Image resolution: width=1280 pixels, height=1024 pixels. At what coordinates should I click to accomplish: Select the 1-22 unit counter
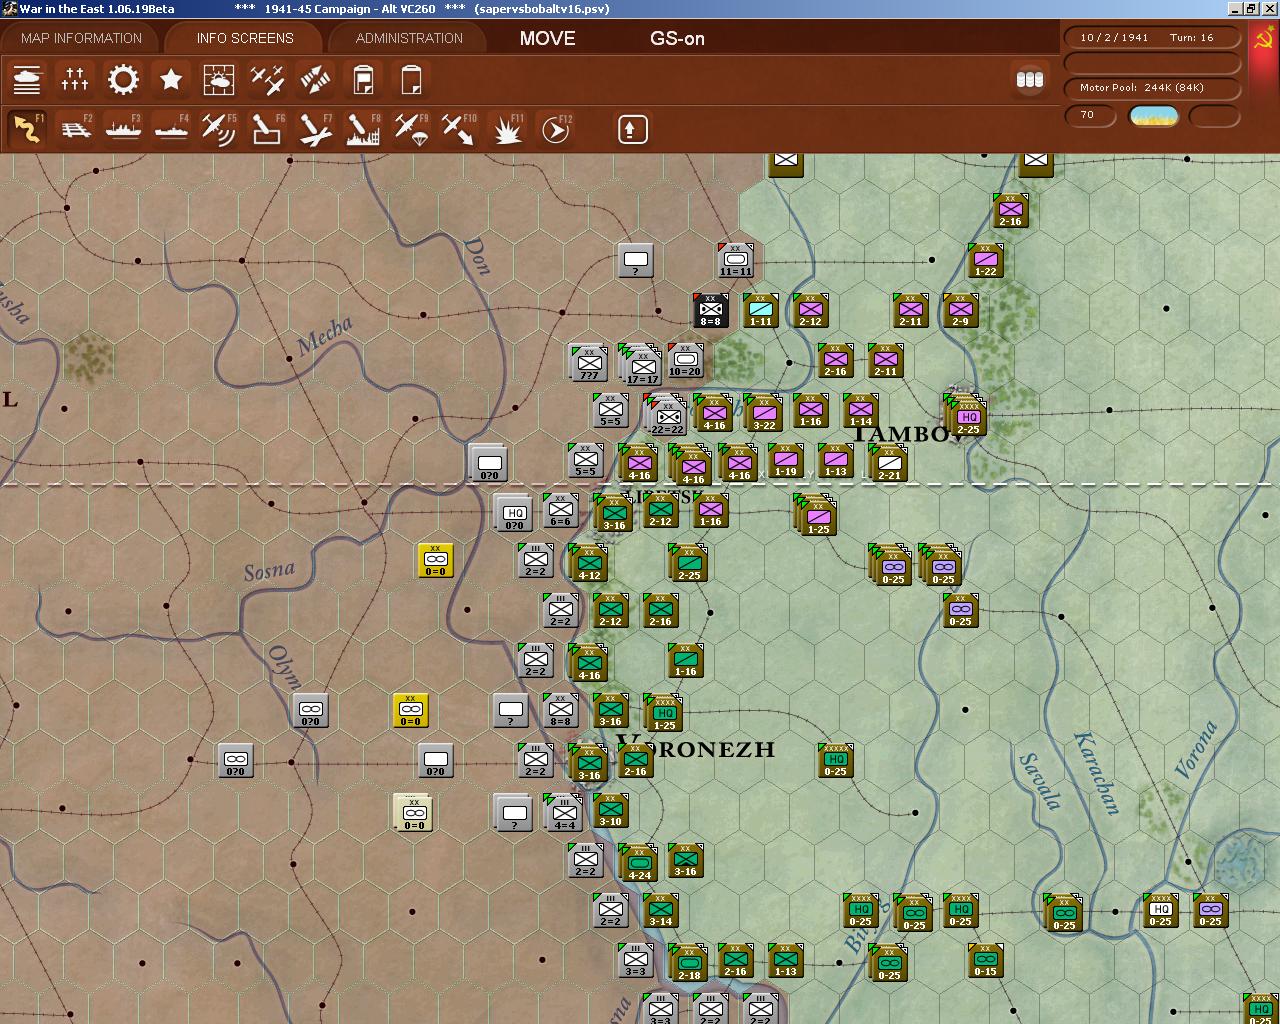click(985, 260)
